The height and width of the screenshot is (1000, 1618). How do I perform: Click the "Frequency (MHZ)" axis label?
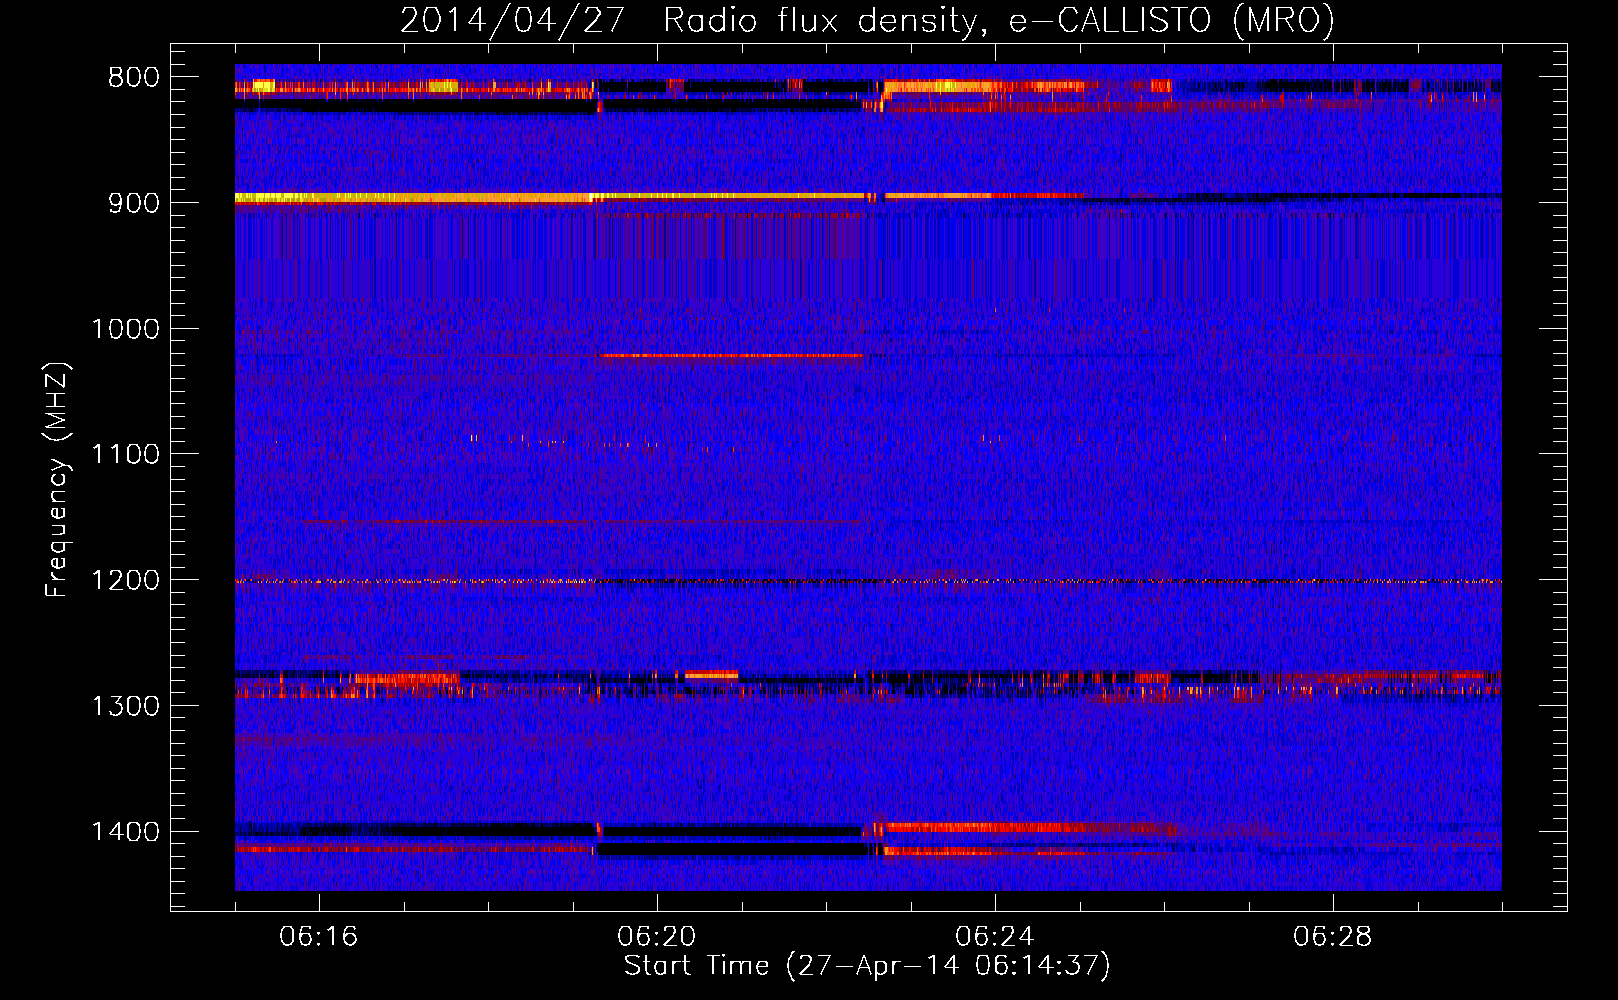pos(59,480)
